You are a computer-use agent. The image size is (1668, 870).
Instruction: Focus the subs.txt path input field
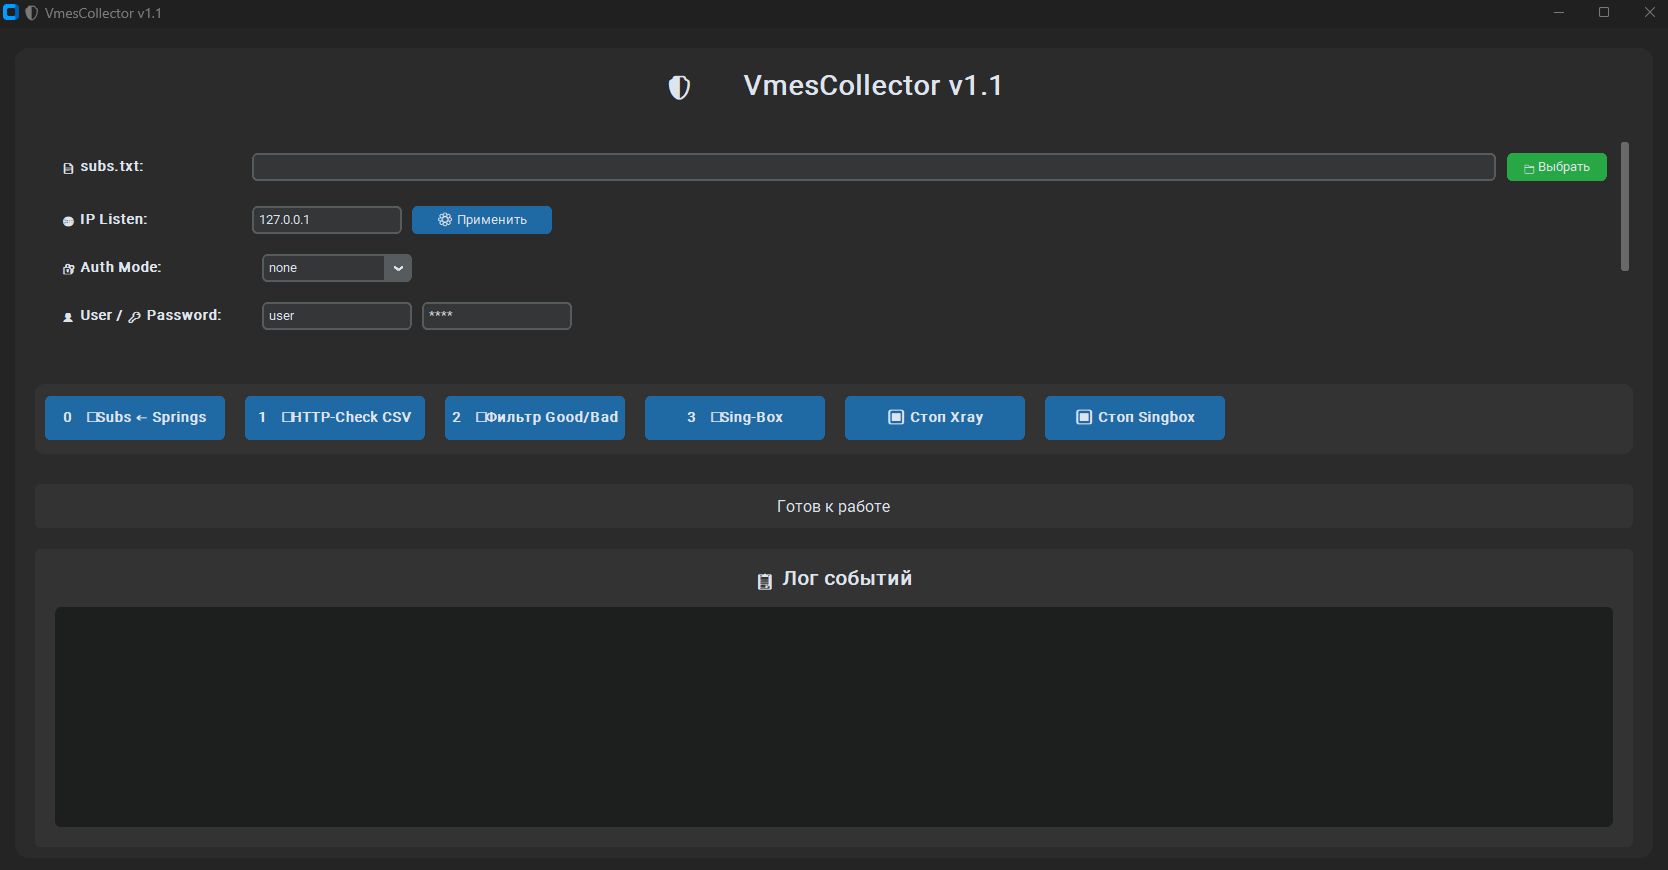(873, 167)
